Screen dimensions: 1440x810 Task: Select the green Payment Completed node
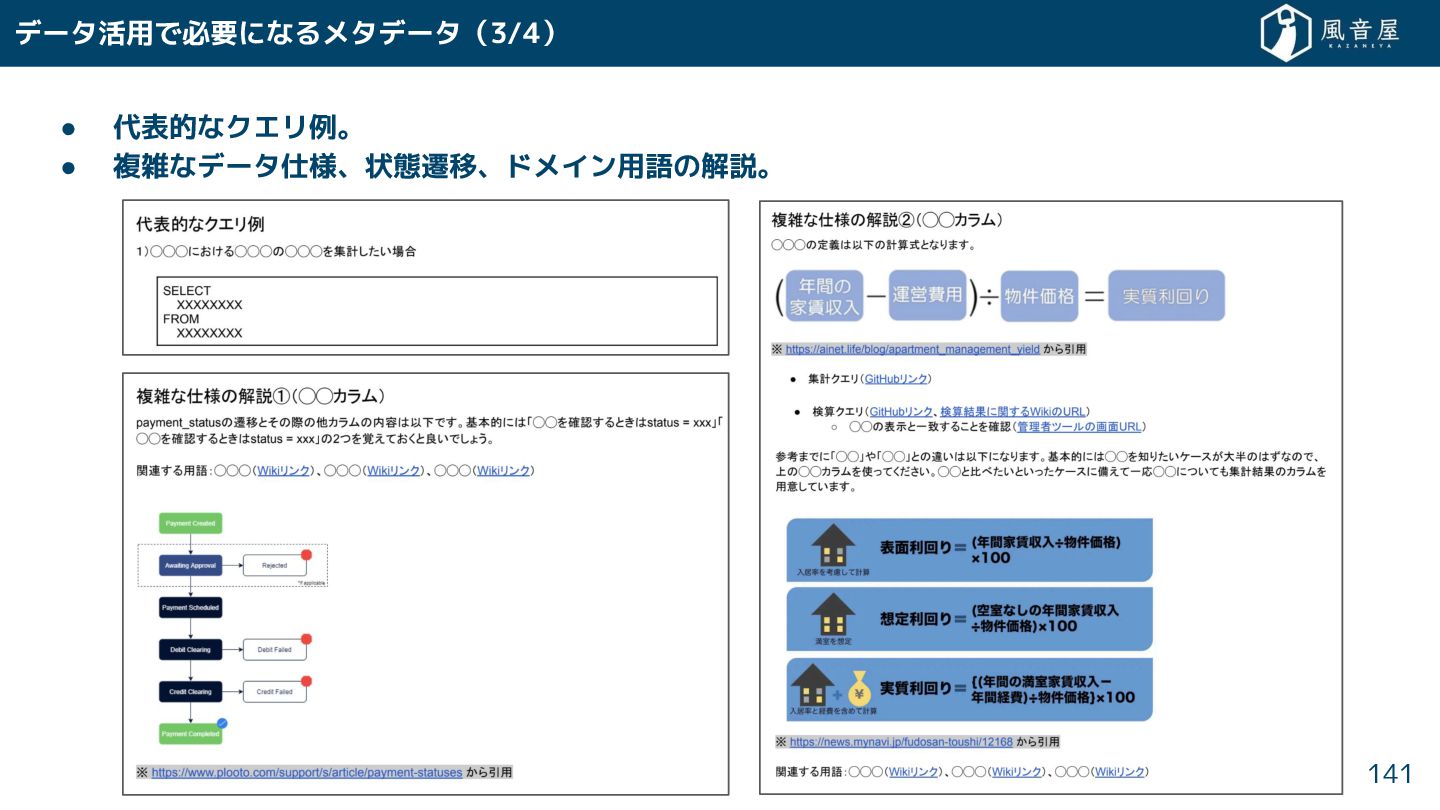(190, 734)
